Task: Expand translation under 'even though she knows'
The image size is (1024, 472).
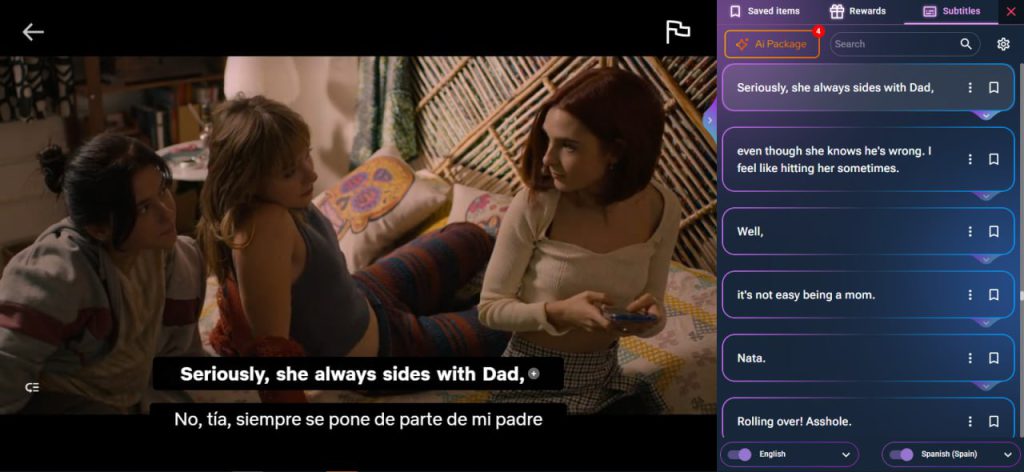Action: [x=986, y=196]
